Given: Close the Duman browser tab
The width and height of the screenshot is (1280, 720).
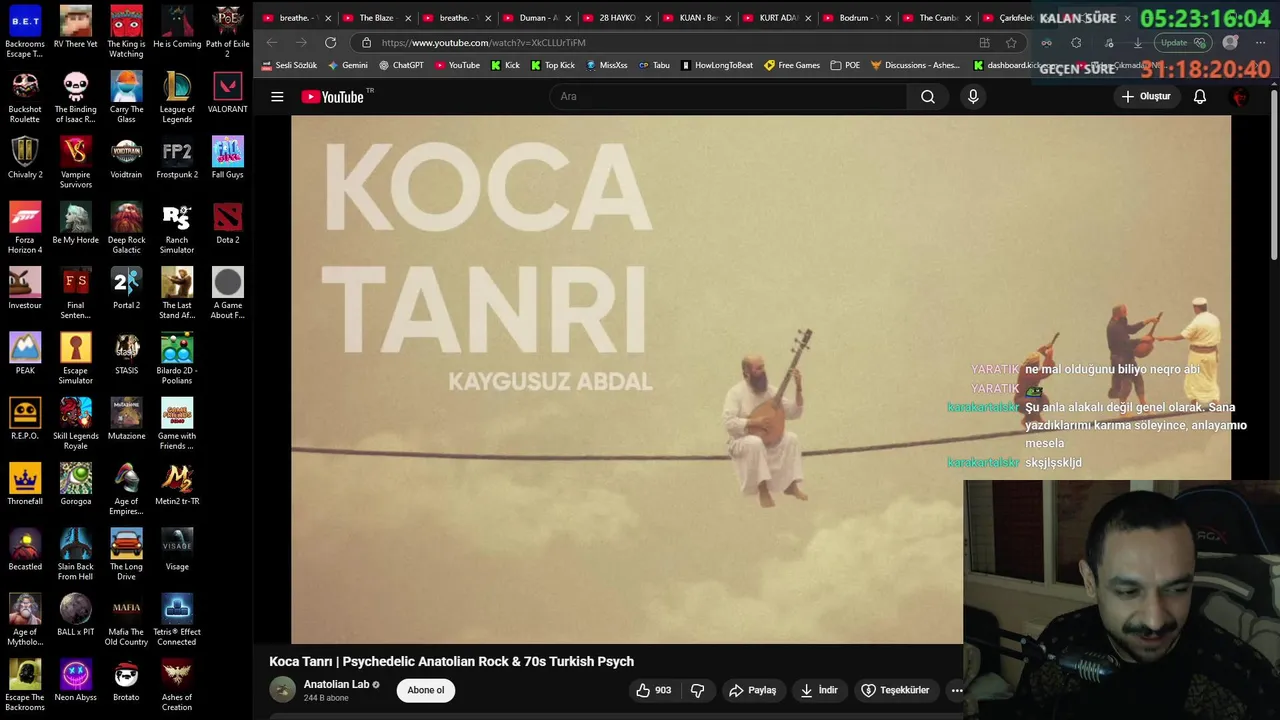Looking at the screenshot, I should click(x=568, y=18).
